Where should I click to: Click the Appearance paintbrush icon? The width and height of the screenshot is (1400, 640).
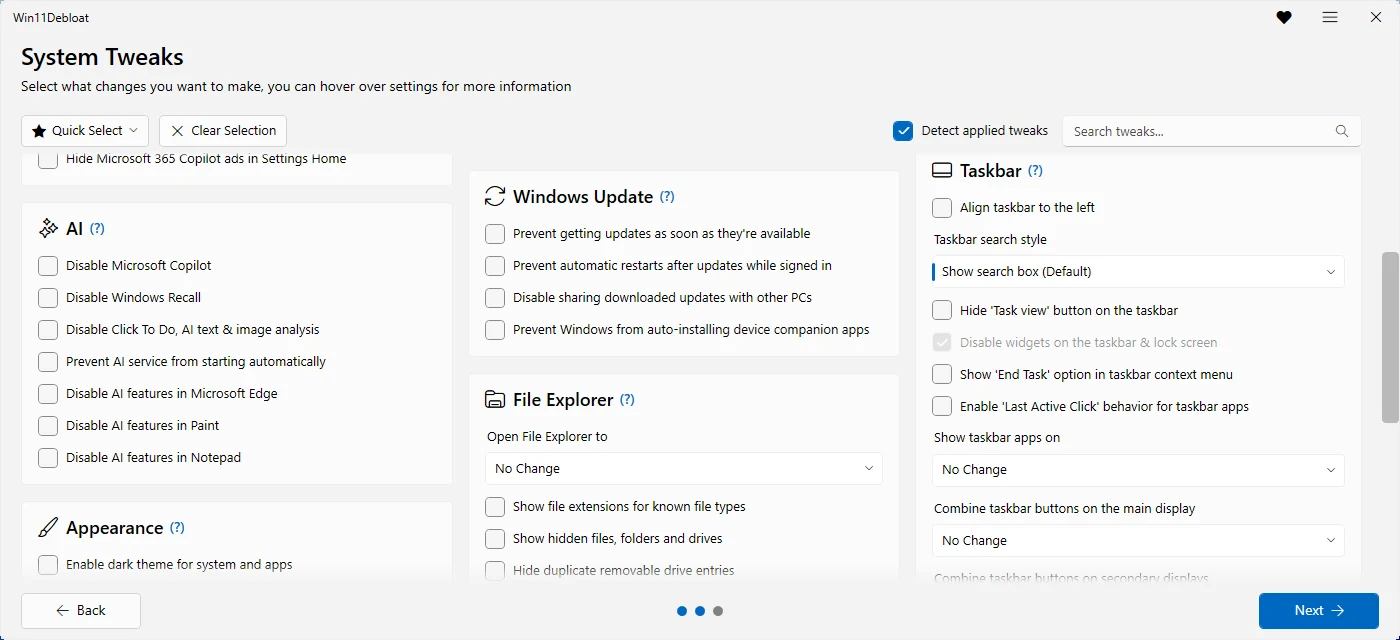(48, 527)
